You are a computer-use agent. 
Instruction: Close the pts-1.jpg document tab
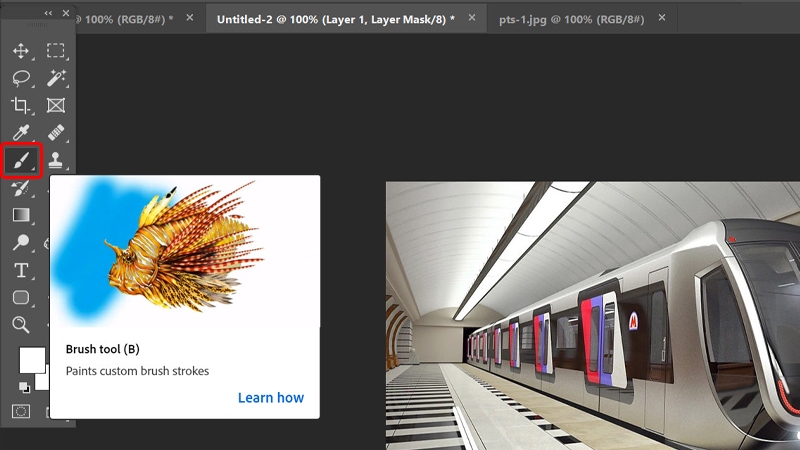point(662,18)
